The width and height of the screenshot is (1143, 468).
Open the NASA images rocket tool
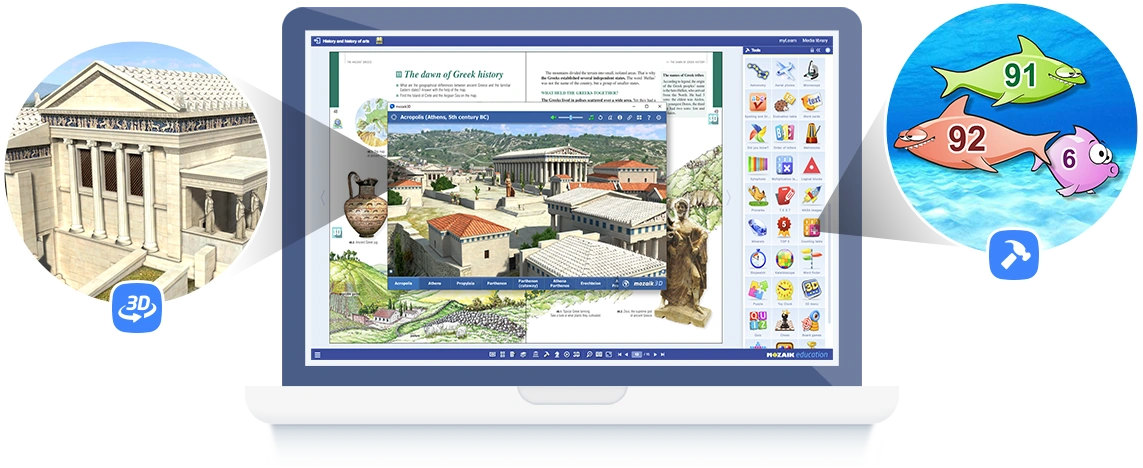(811, 199)
